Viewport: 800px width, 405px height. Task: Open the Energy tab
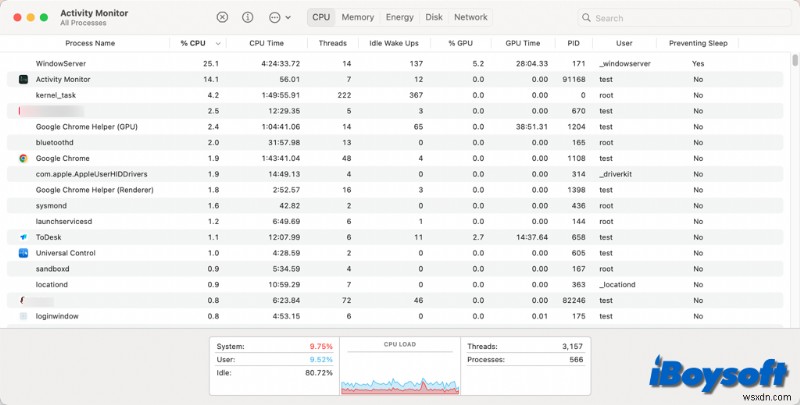click(x=399, y=17)
